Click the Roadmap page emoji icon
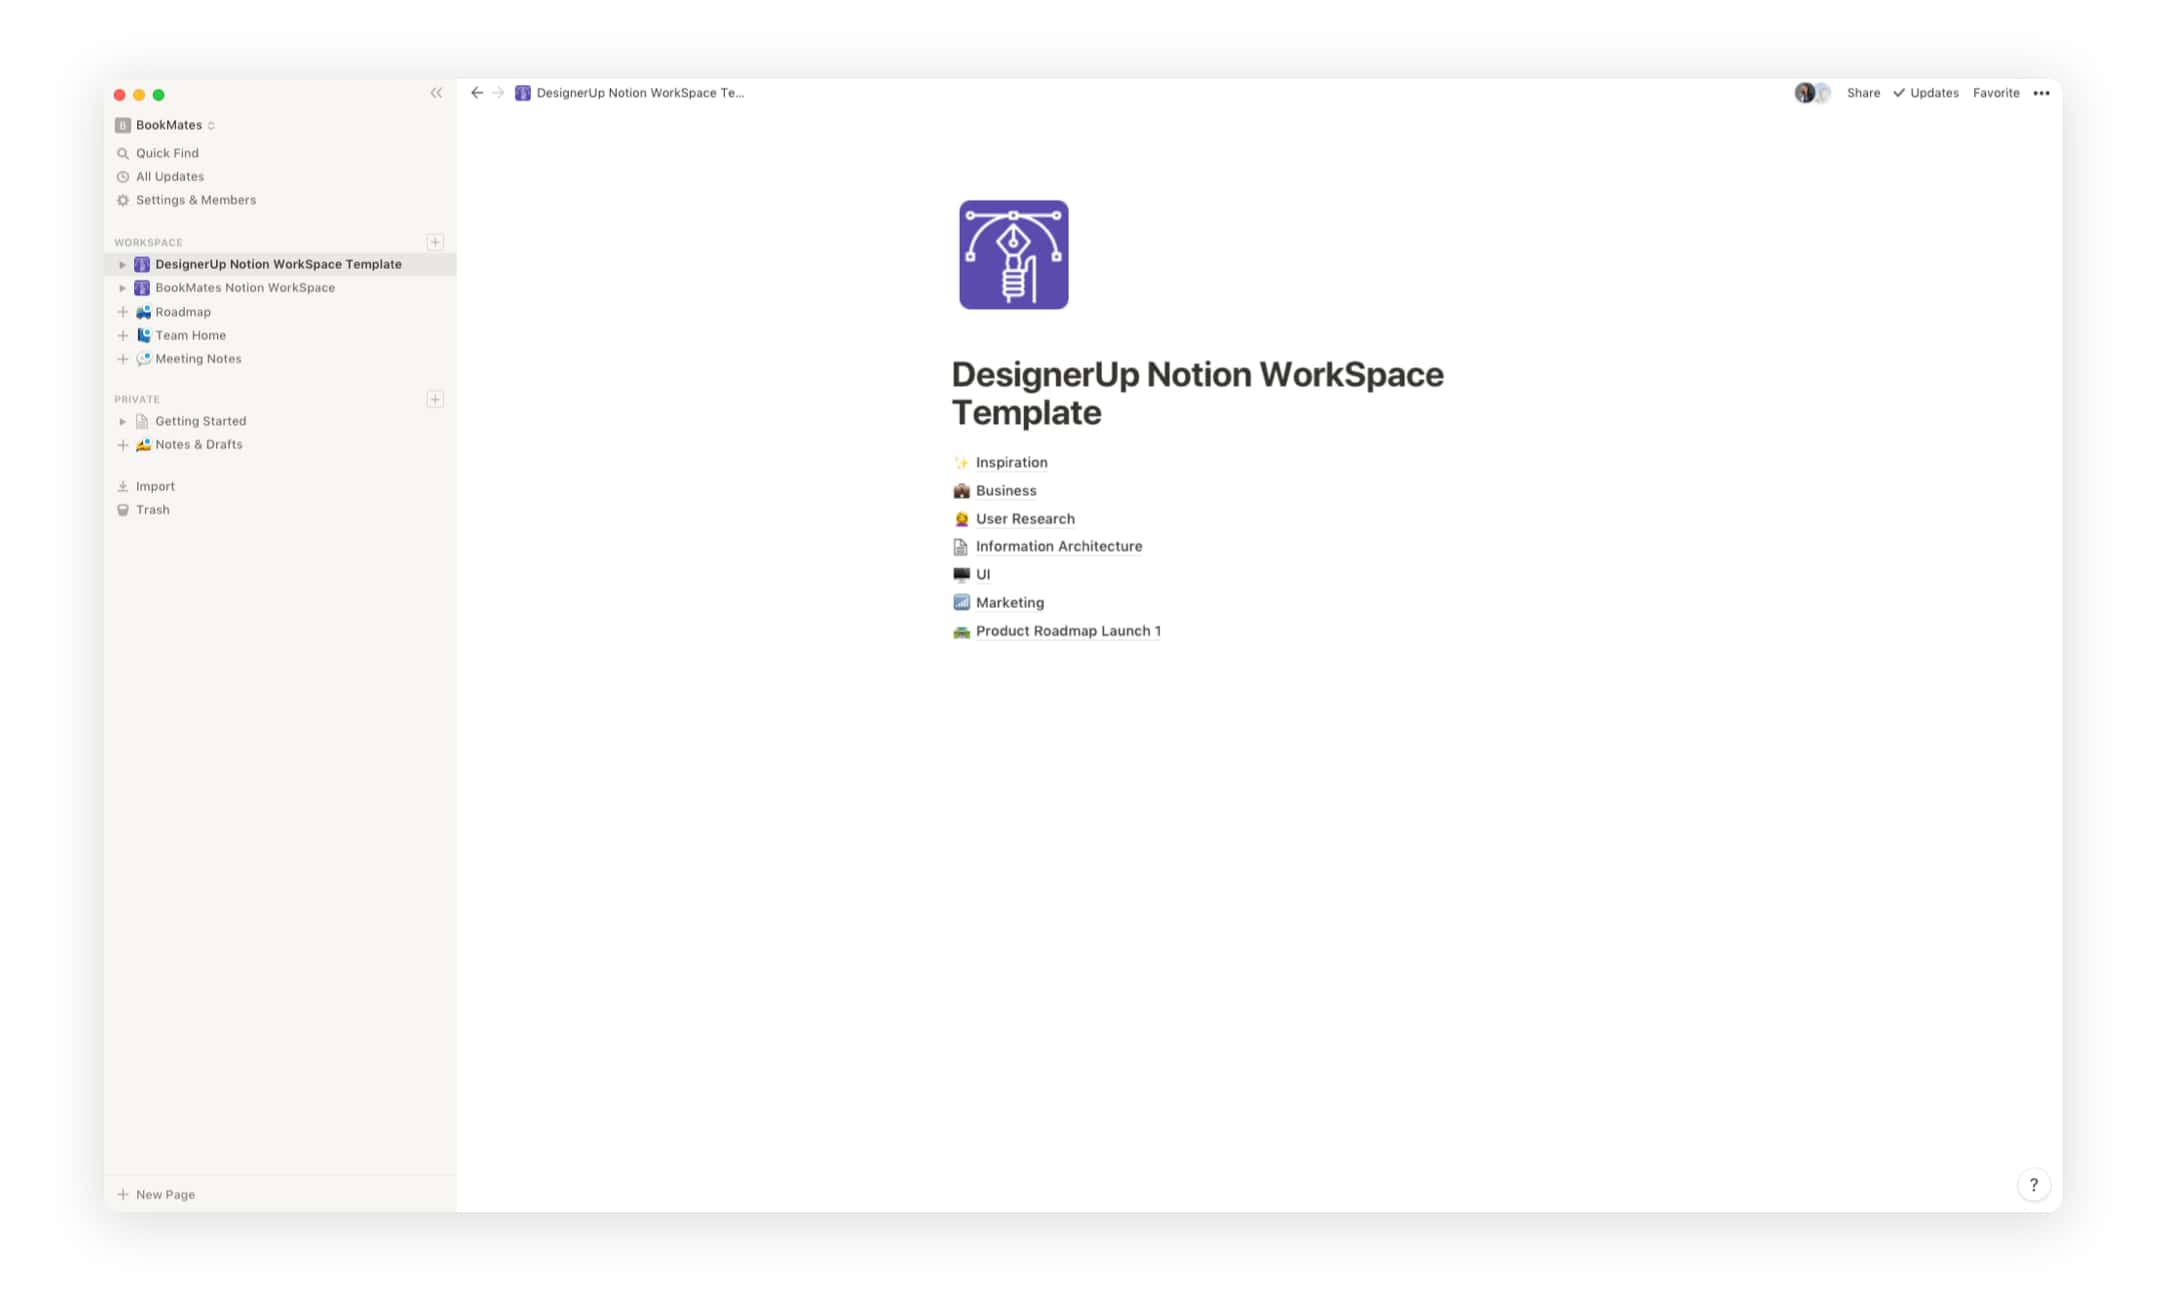This screenshot has height=1291, width=2167. point(143,312)
